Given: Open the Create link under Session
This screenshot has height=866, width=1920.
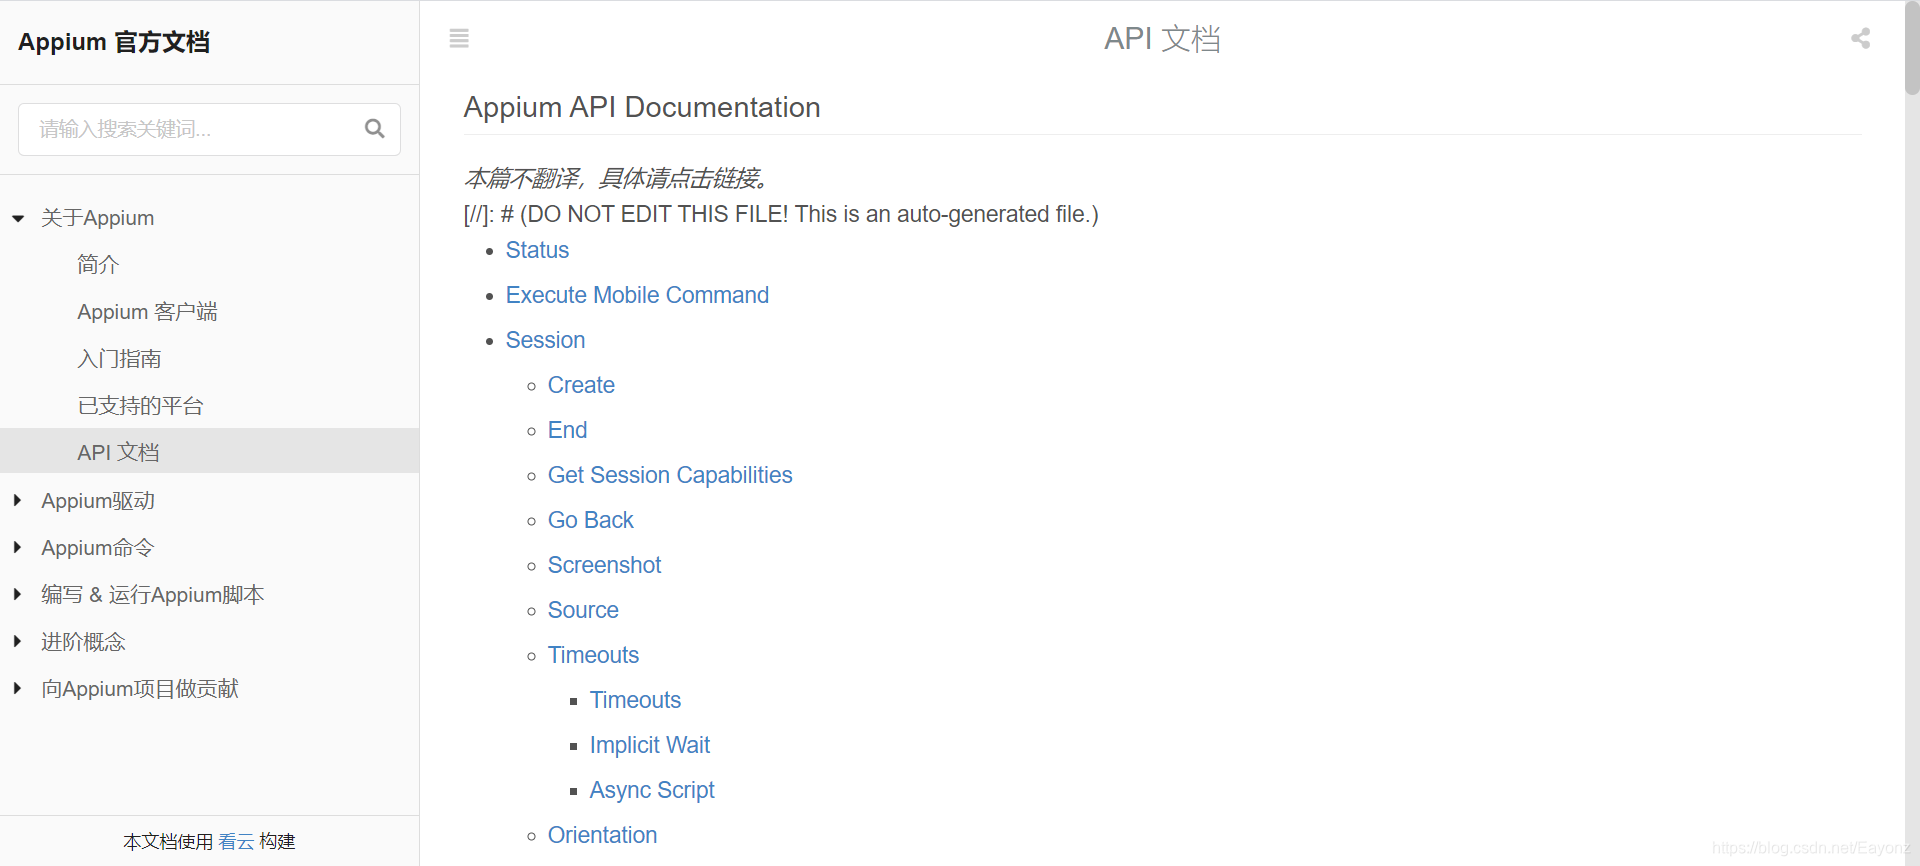Looking at the screenshot, I should (x=581, y=385).
